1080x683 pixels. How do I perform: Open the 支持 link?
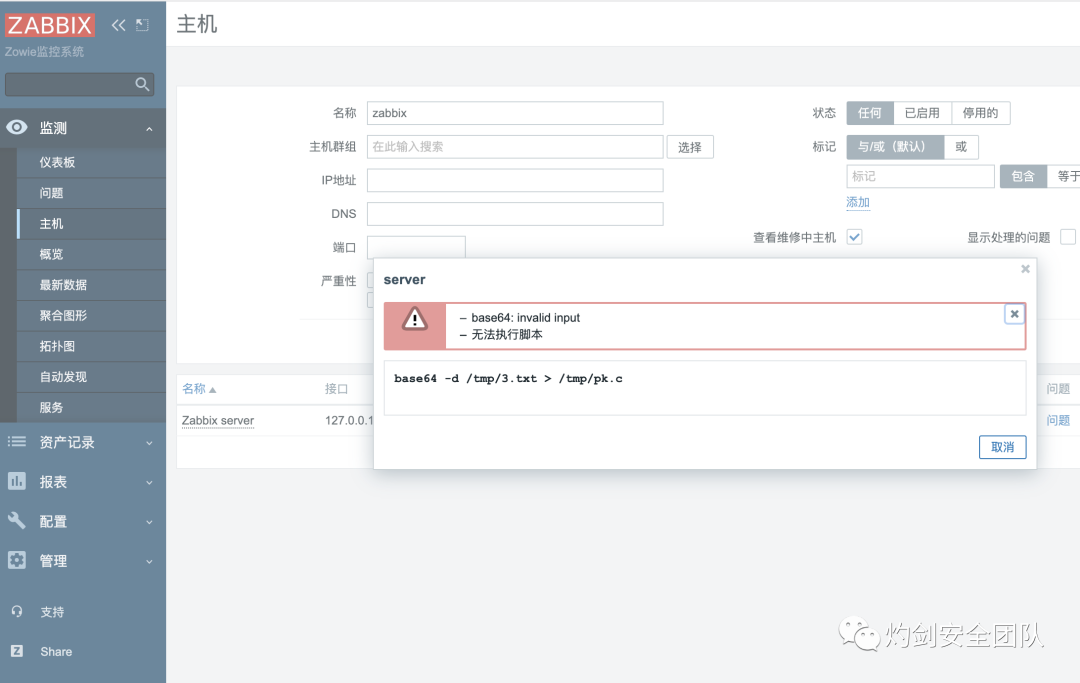coord(52,612)
